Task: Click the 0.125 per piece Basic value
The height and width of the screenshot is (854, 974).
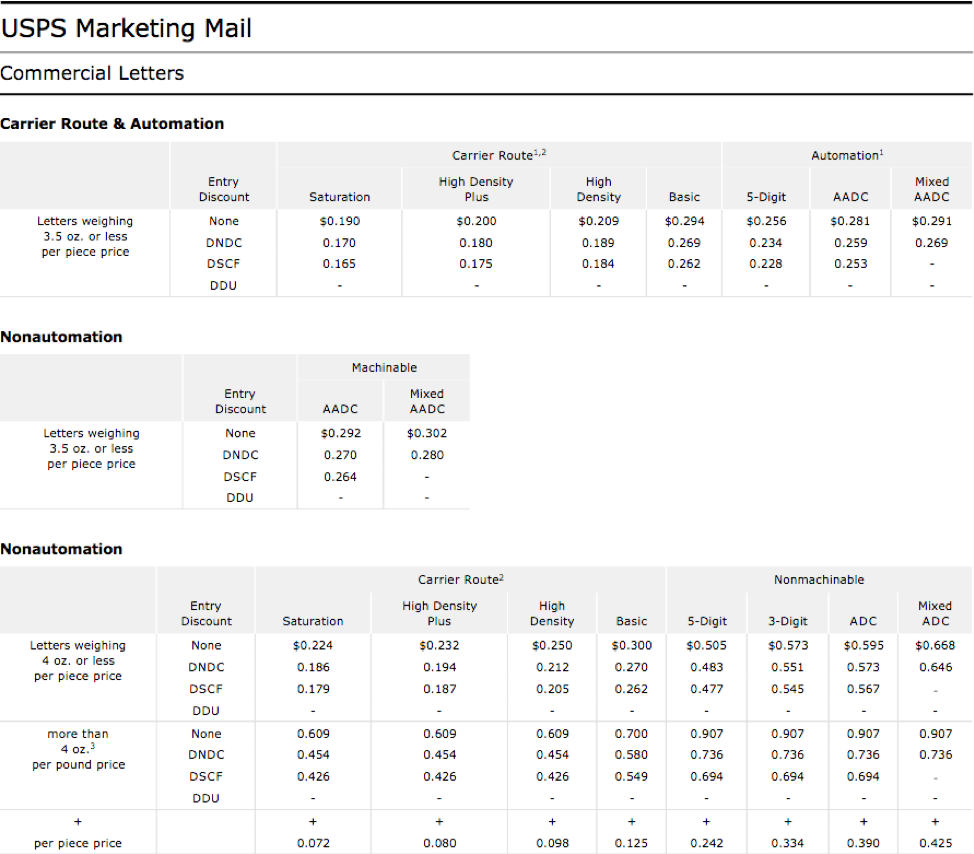Action: 631,843
